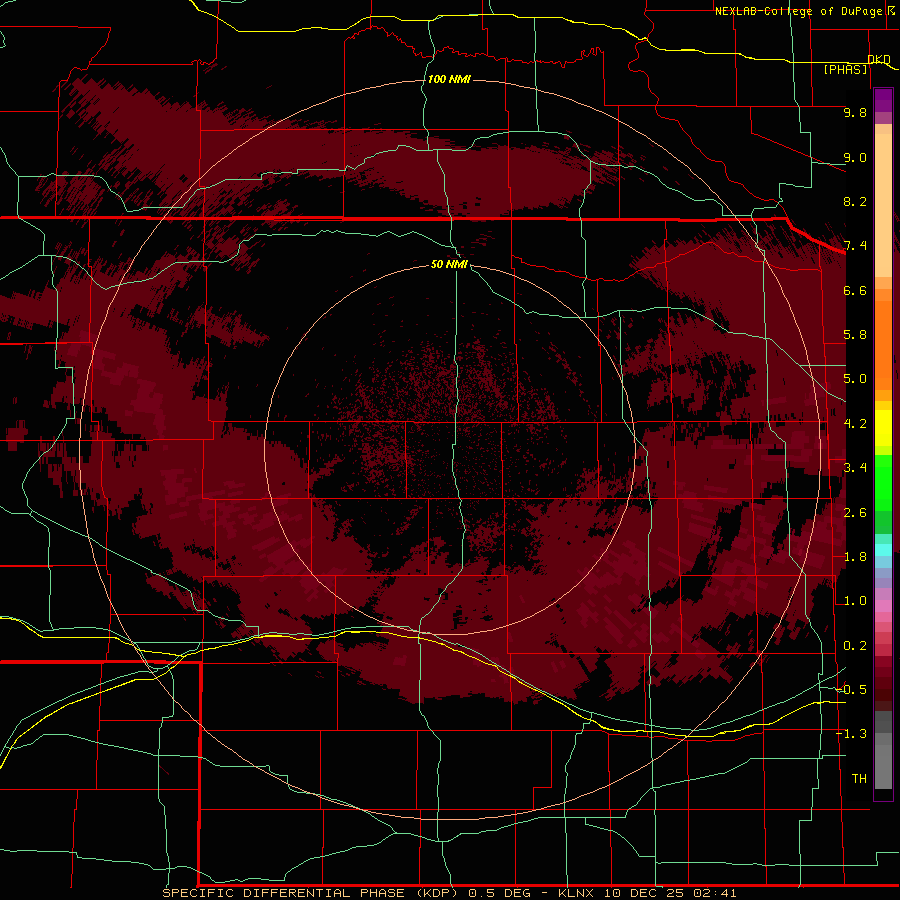Image resolution: width=900 pixels, height=900 pixels.
Task: Click the 5.0 legend value
Action: pos(855,379)
